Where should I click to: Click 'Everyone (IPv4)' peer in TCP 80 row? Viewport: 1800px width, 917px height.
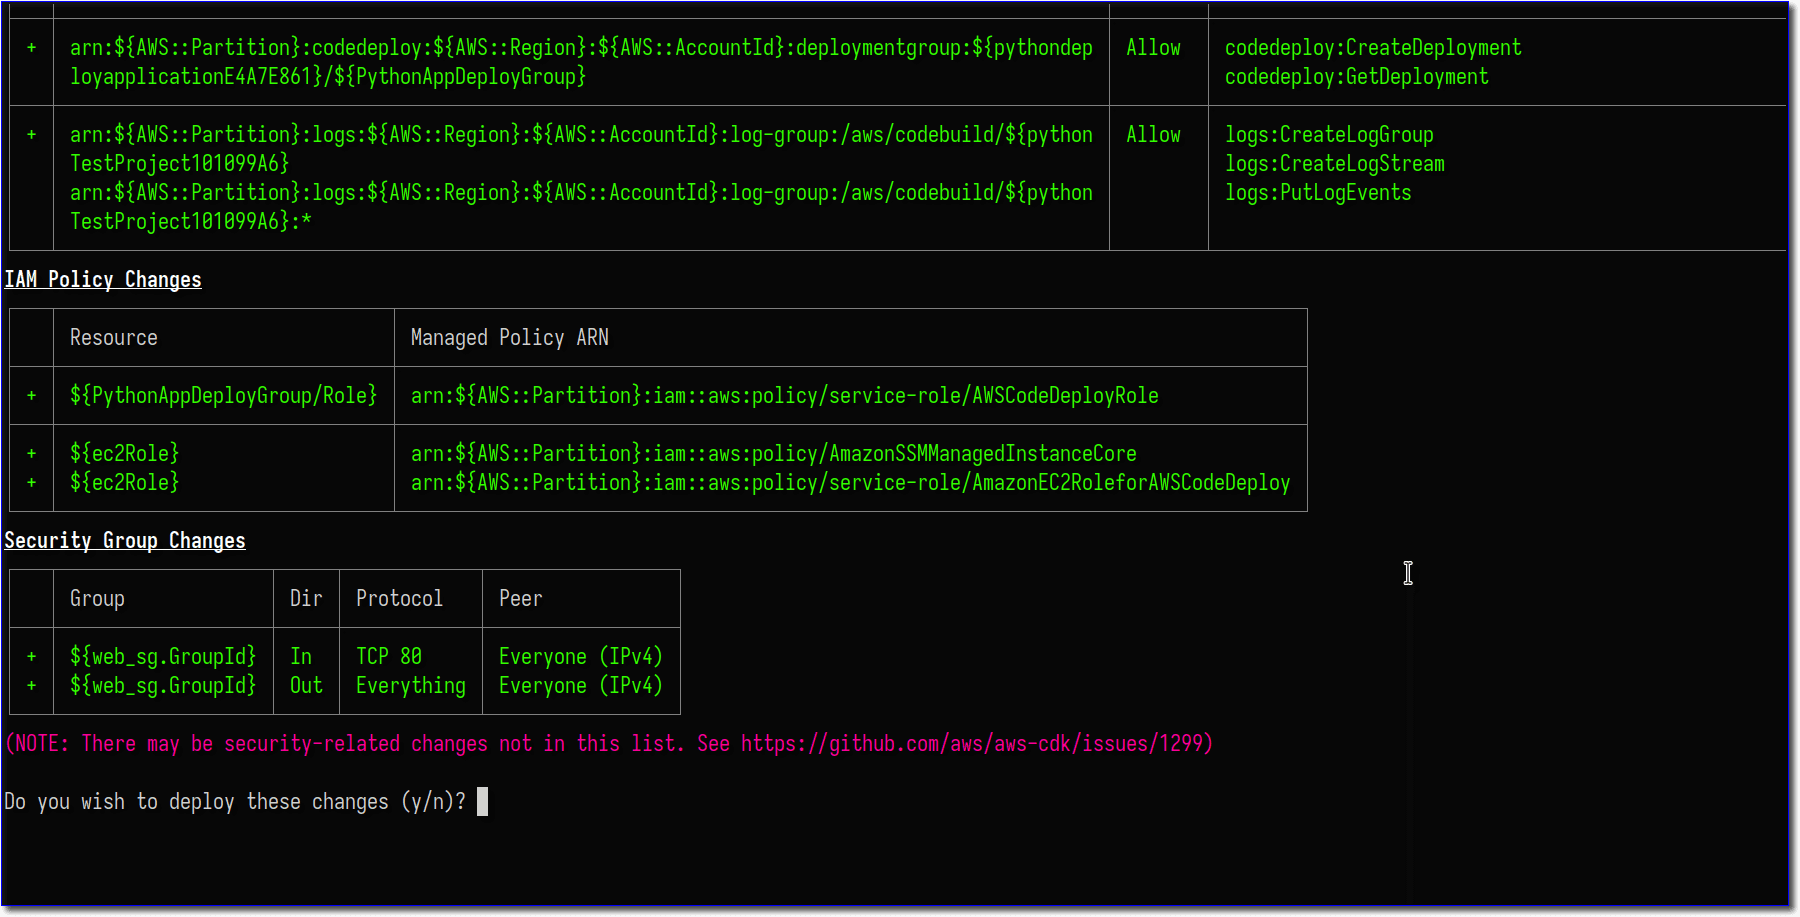(x=581, y=657)
